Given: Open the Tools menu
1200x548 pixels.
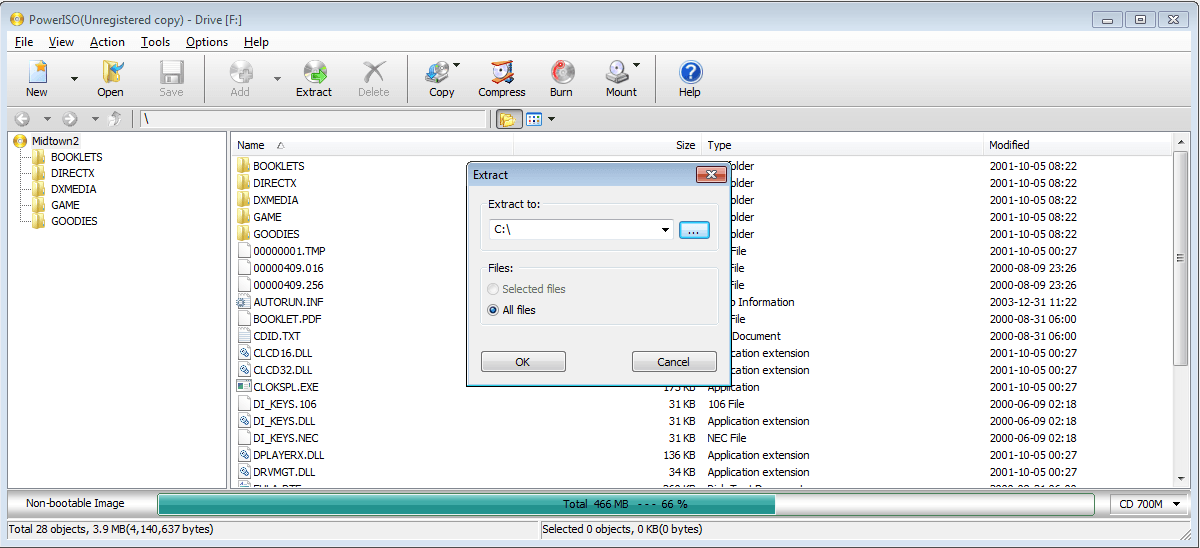Looking at the screenshot, I should [155, 42].
